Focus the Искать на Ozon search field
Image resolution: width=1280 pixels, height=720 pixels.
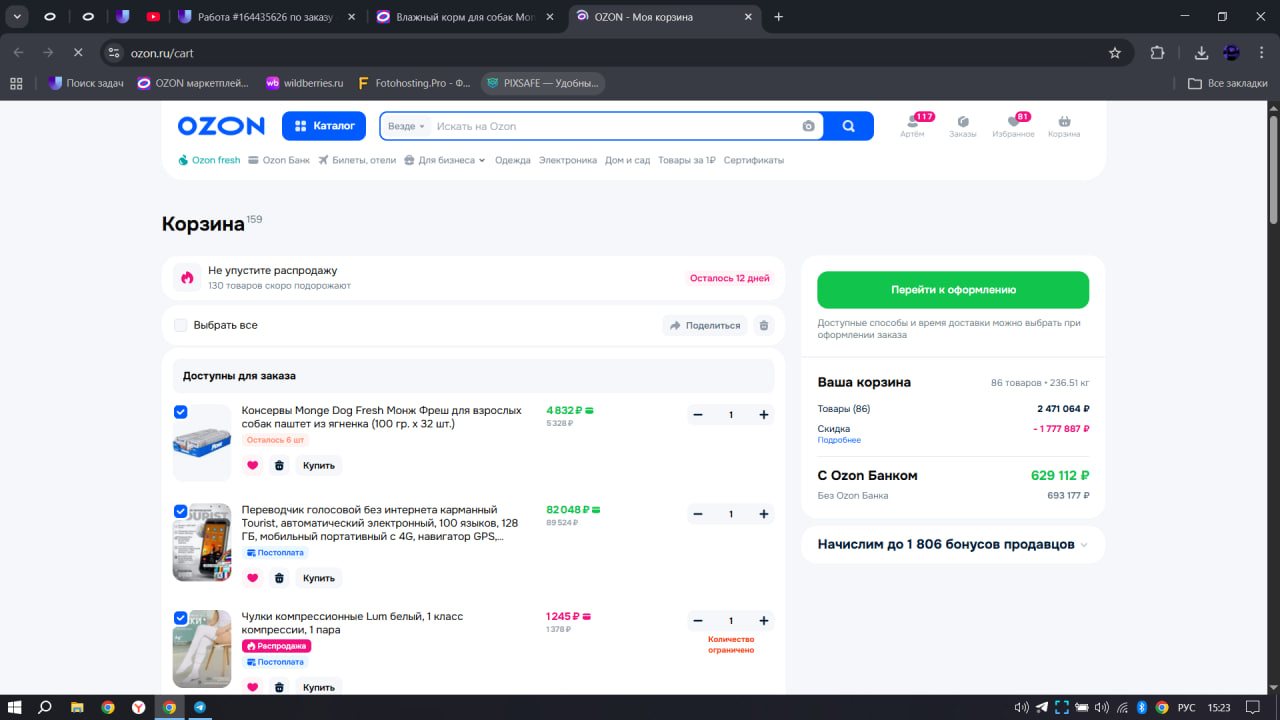click(x=615, y=126)
